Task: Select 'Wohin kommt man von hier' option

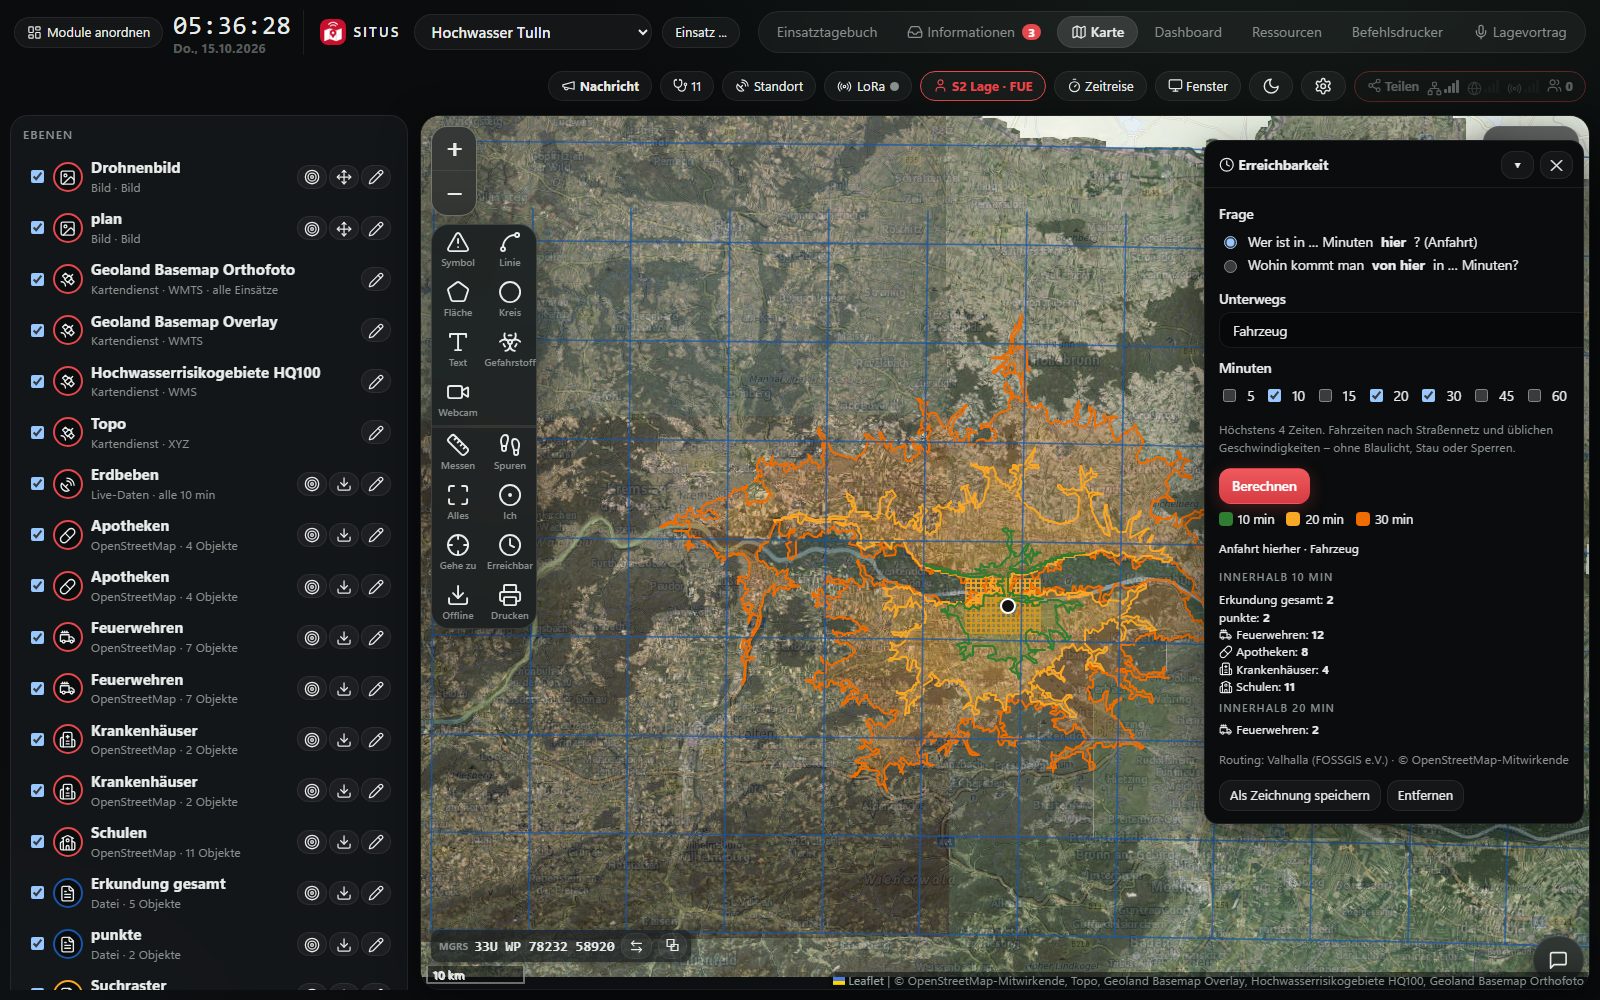Action: pos(1230,266)
